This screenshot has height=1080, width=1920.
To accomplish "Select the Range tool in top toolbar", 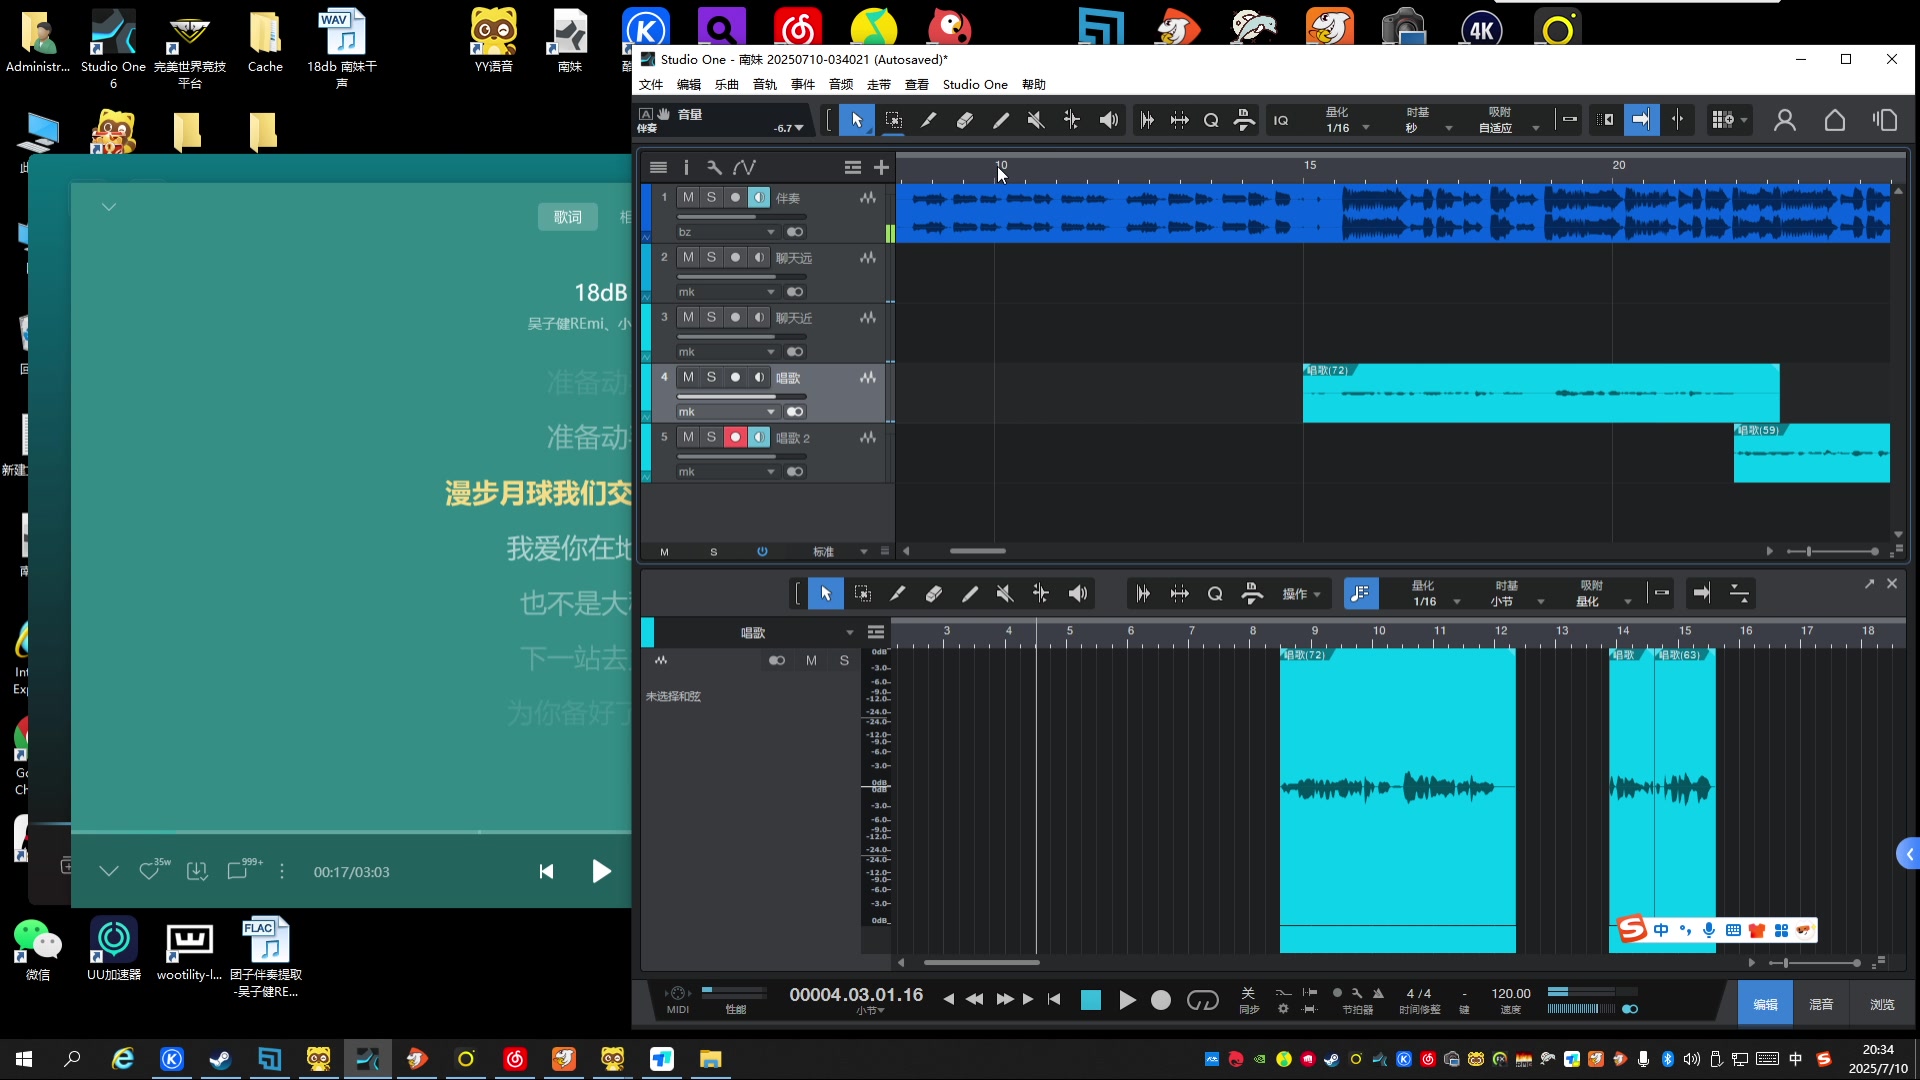I will [893, 120].
